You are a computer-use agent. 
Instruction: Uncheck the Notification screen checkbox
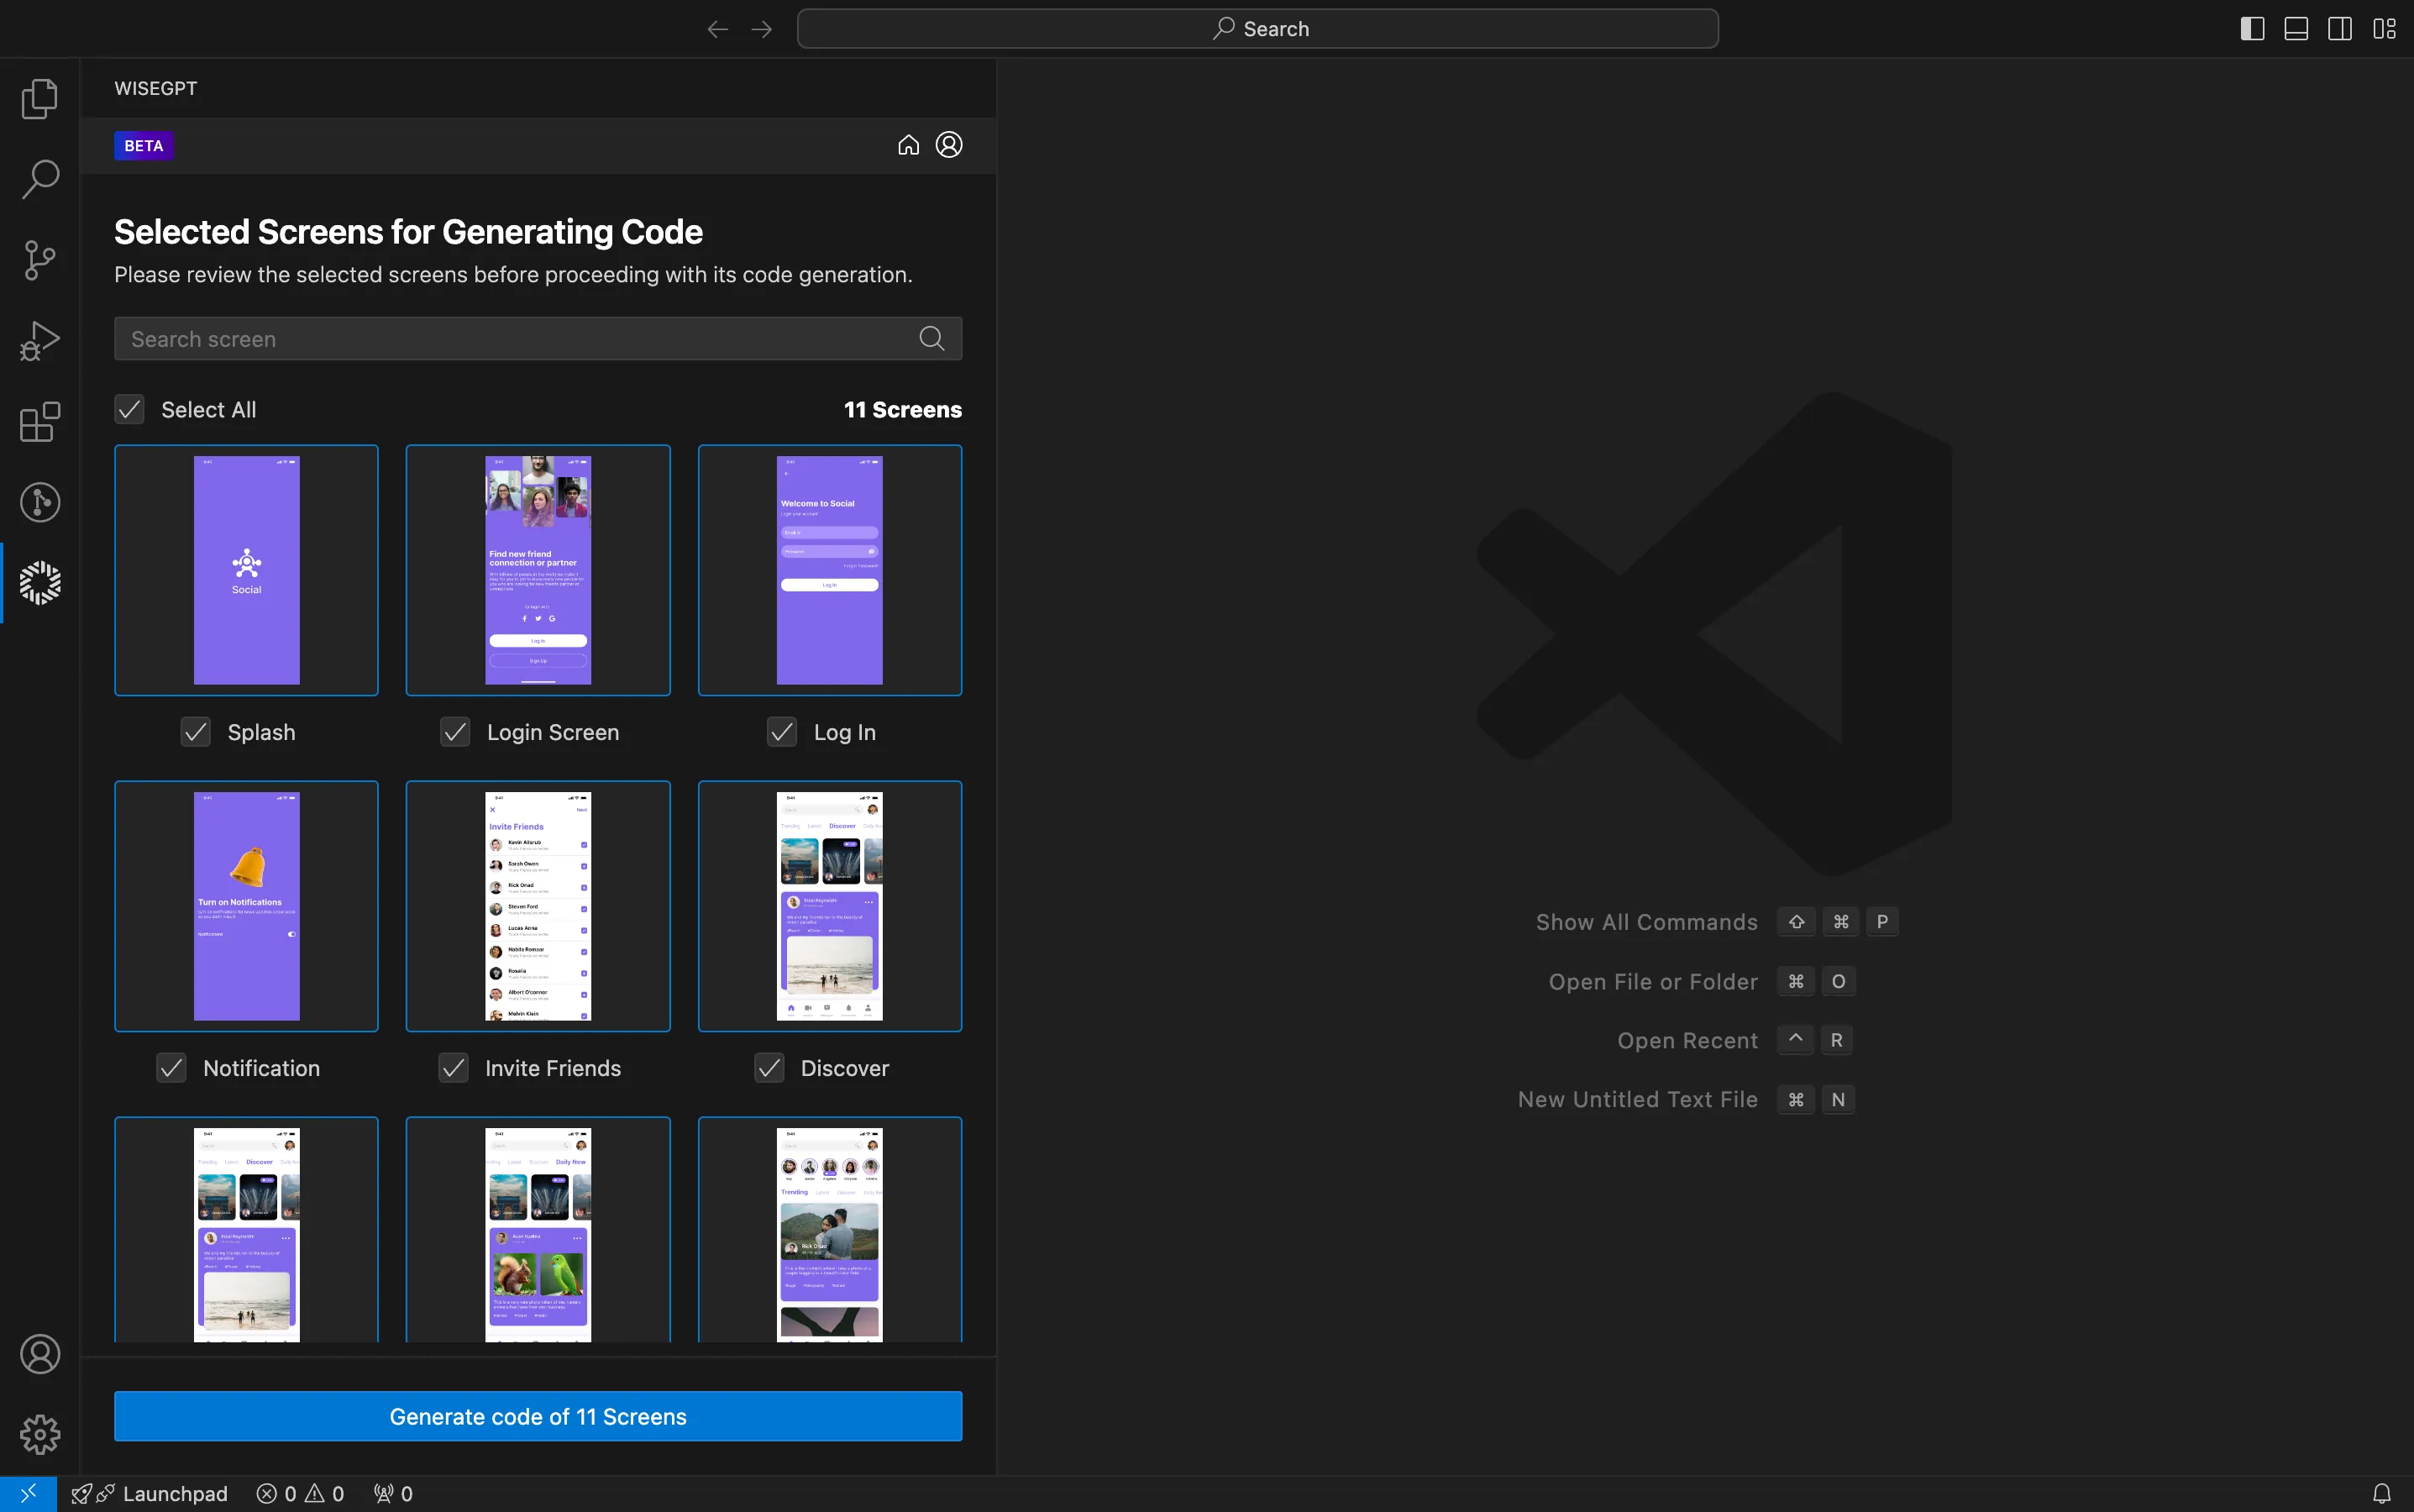pos(172,1068)
